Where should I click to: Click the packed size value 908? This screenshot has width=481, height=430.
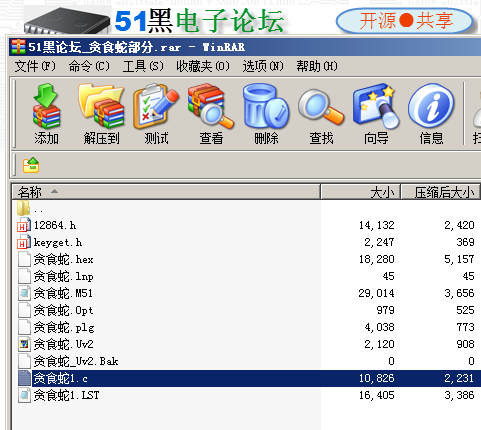(465, 344)
